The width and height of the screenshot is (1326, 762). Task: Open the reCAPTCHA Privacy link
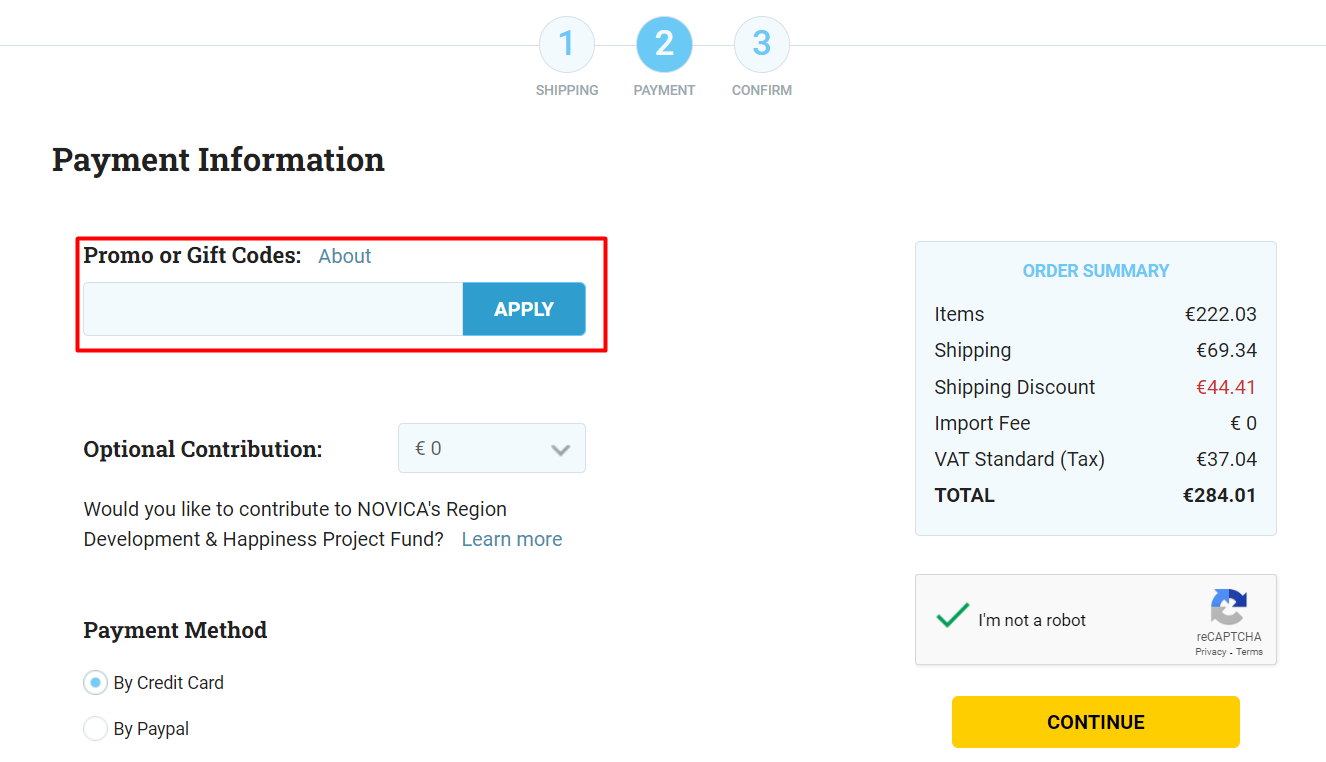pos(1210,652)
